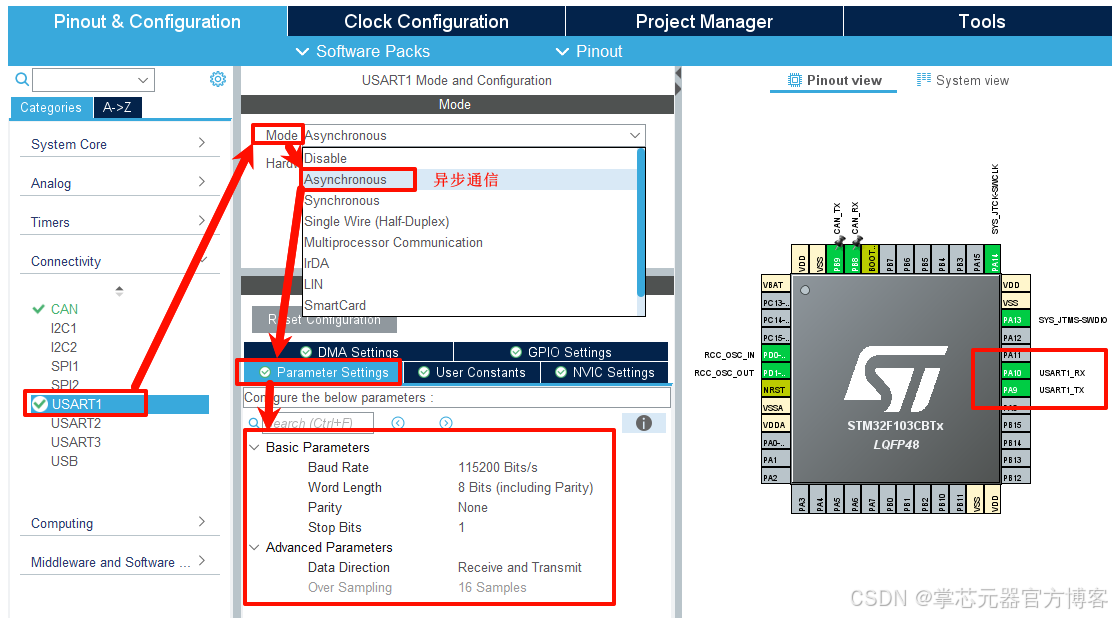
Task: Select the Pinout view tab
Action: pyautogui.click(x=835, y=80)
